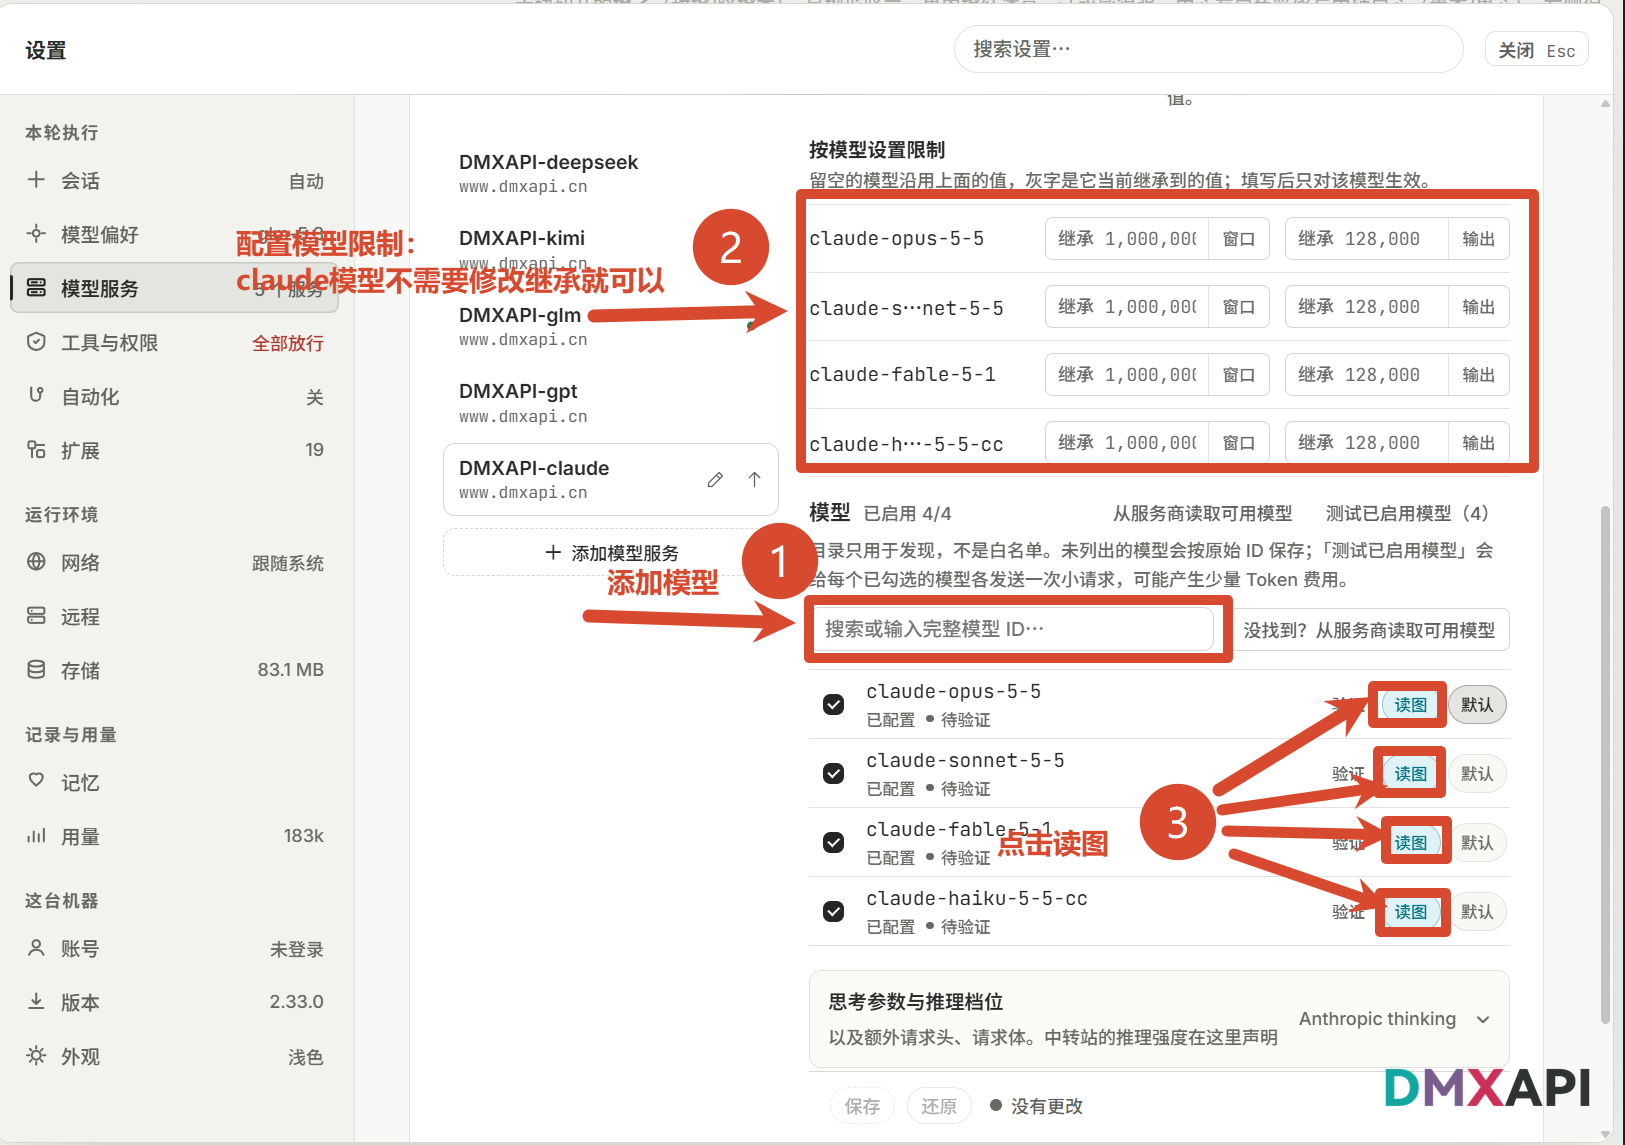Click the 用量 bar chart icon
Screen dimensions: 1625x1145
click(36, 836)
